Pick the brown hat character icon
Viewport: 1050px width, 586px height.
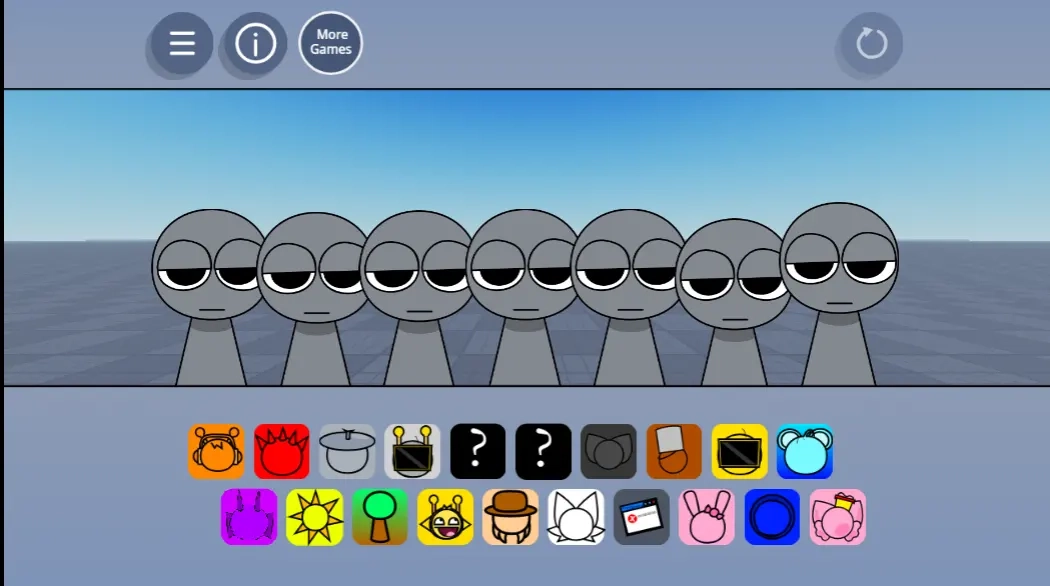click(511, 517)
